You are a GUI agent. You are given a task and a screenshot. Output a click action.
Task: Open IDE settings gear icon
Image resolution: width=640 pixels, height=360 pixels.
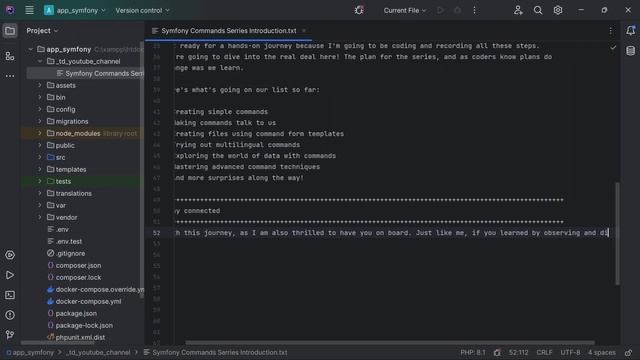tap(558, 10)
